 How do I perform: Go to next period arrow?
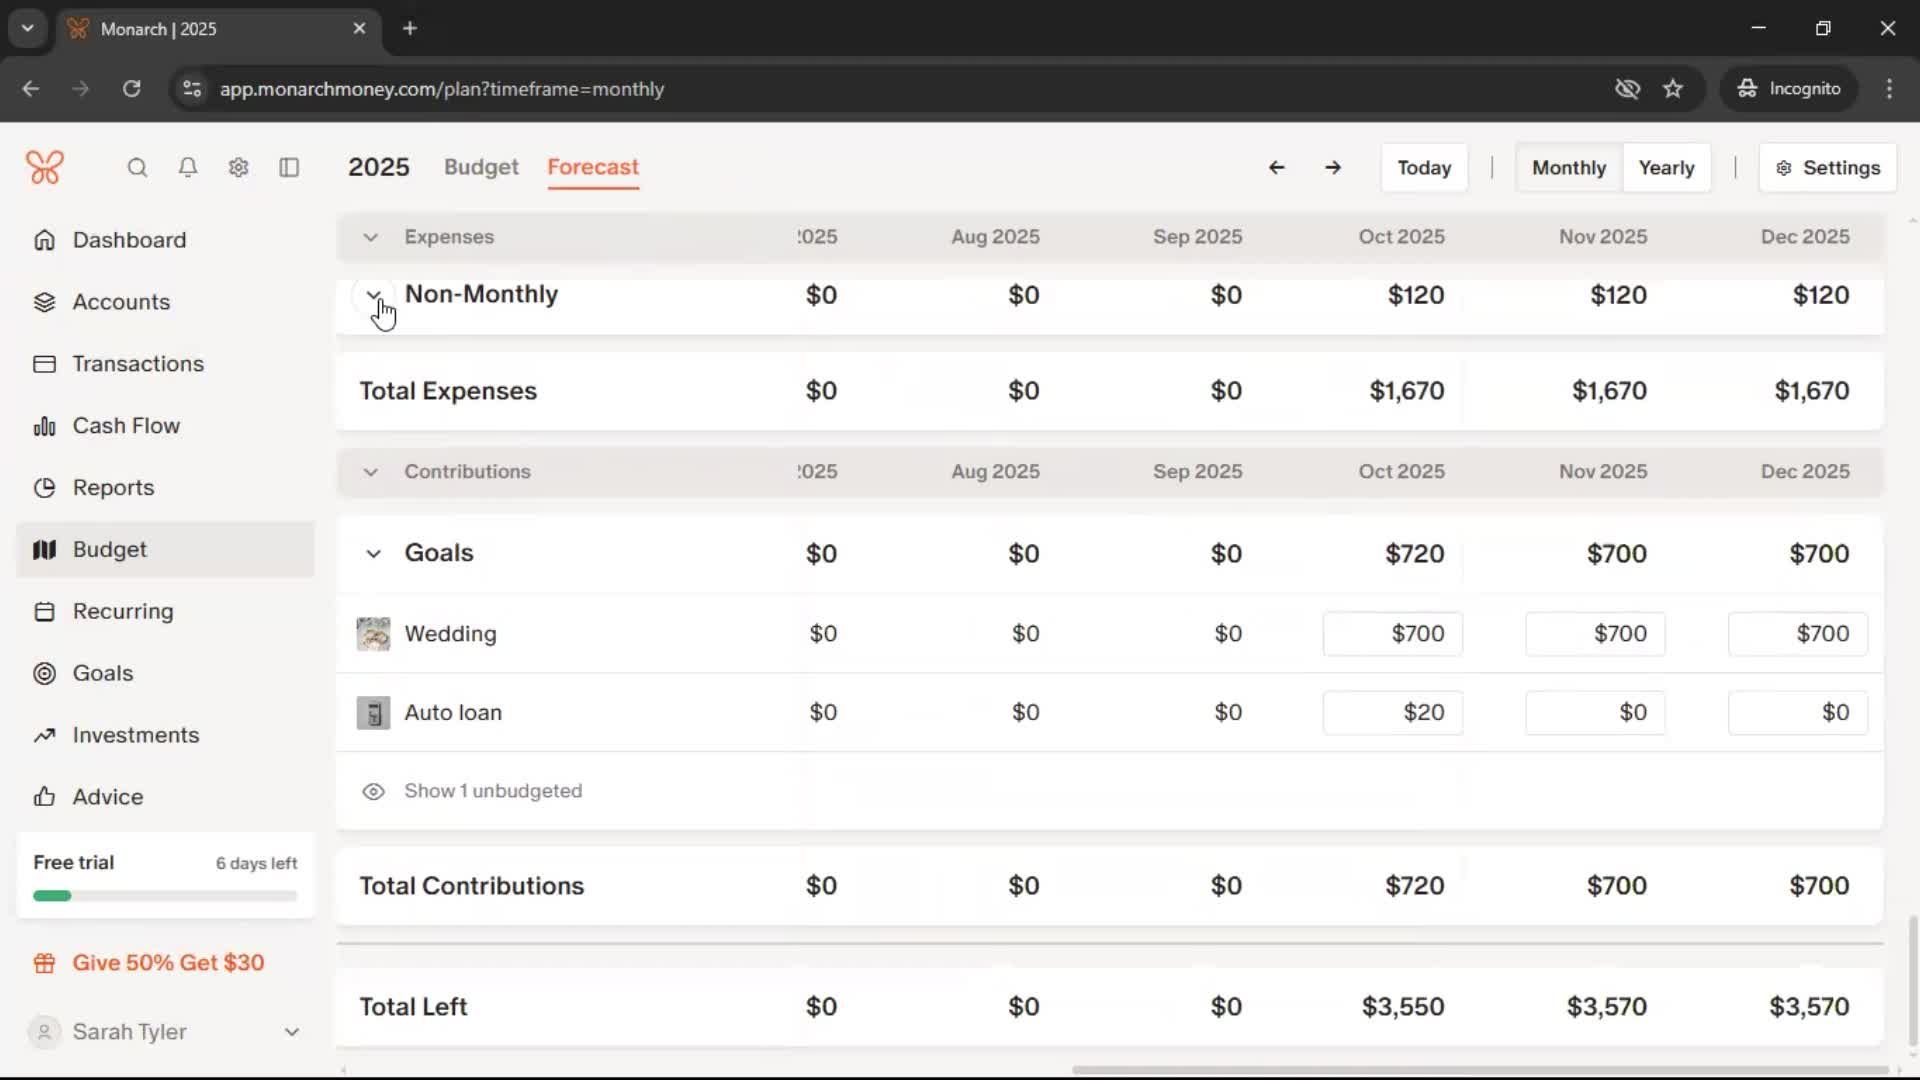(x=1333, y=167)
